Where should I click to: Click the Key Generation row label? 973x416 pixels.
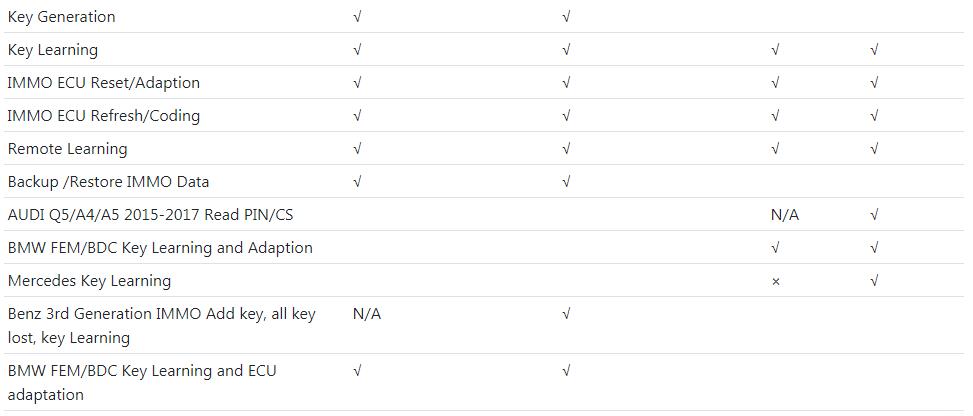pos(61,17)
